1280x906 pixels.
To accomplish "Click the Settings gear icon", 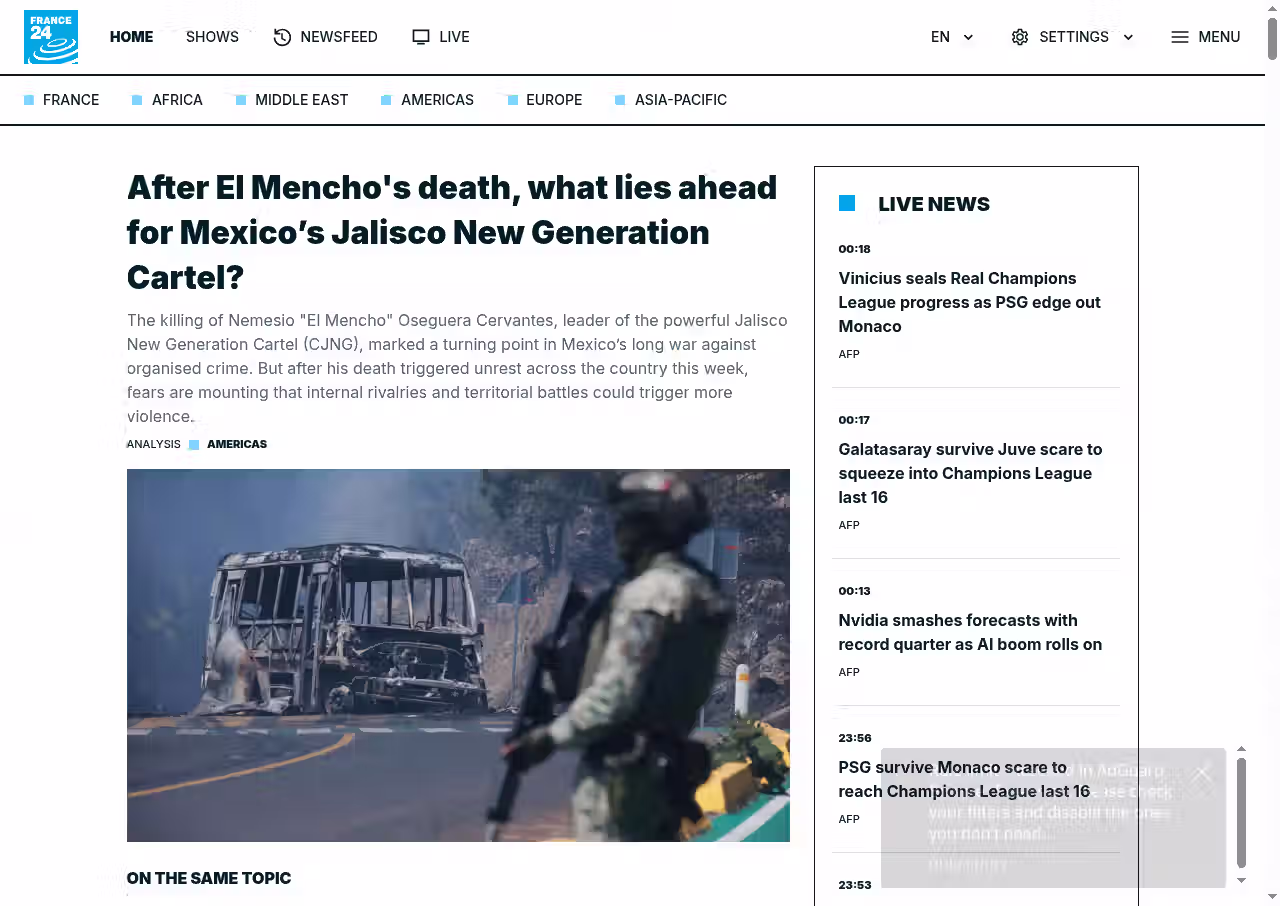I will [1019, 37].
